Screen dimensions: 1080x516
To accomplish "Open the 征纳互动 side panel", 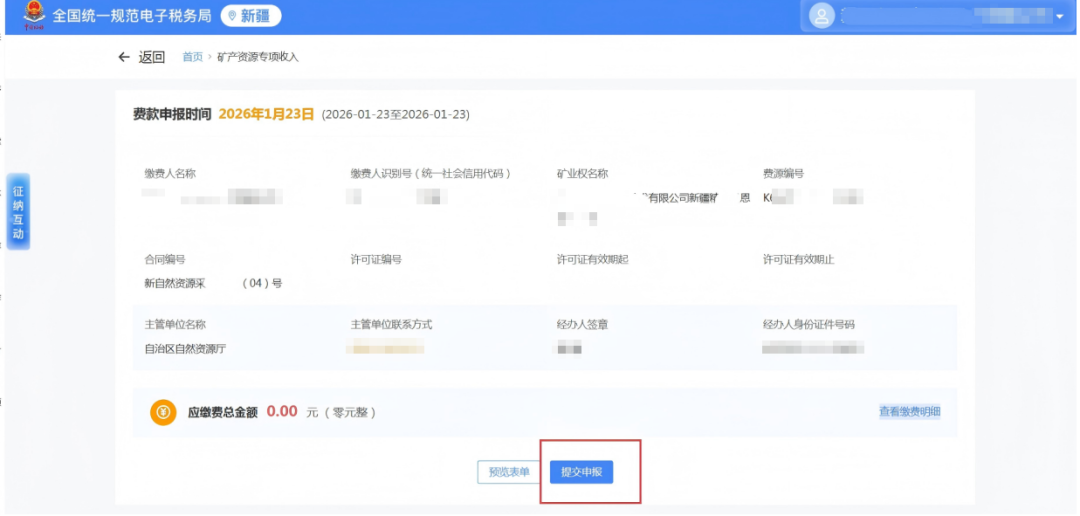I will 18,211.
